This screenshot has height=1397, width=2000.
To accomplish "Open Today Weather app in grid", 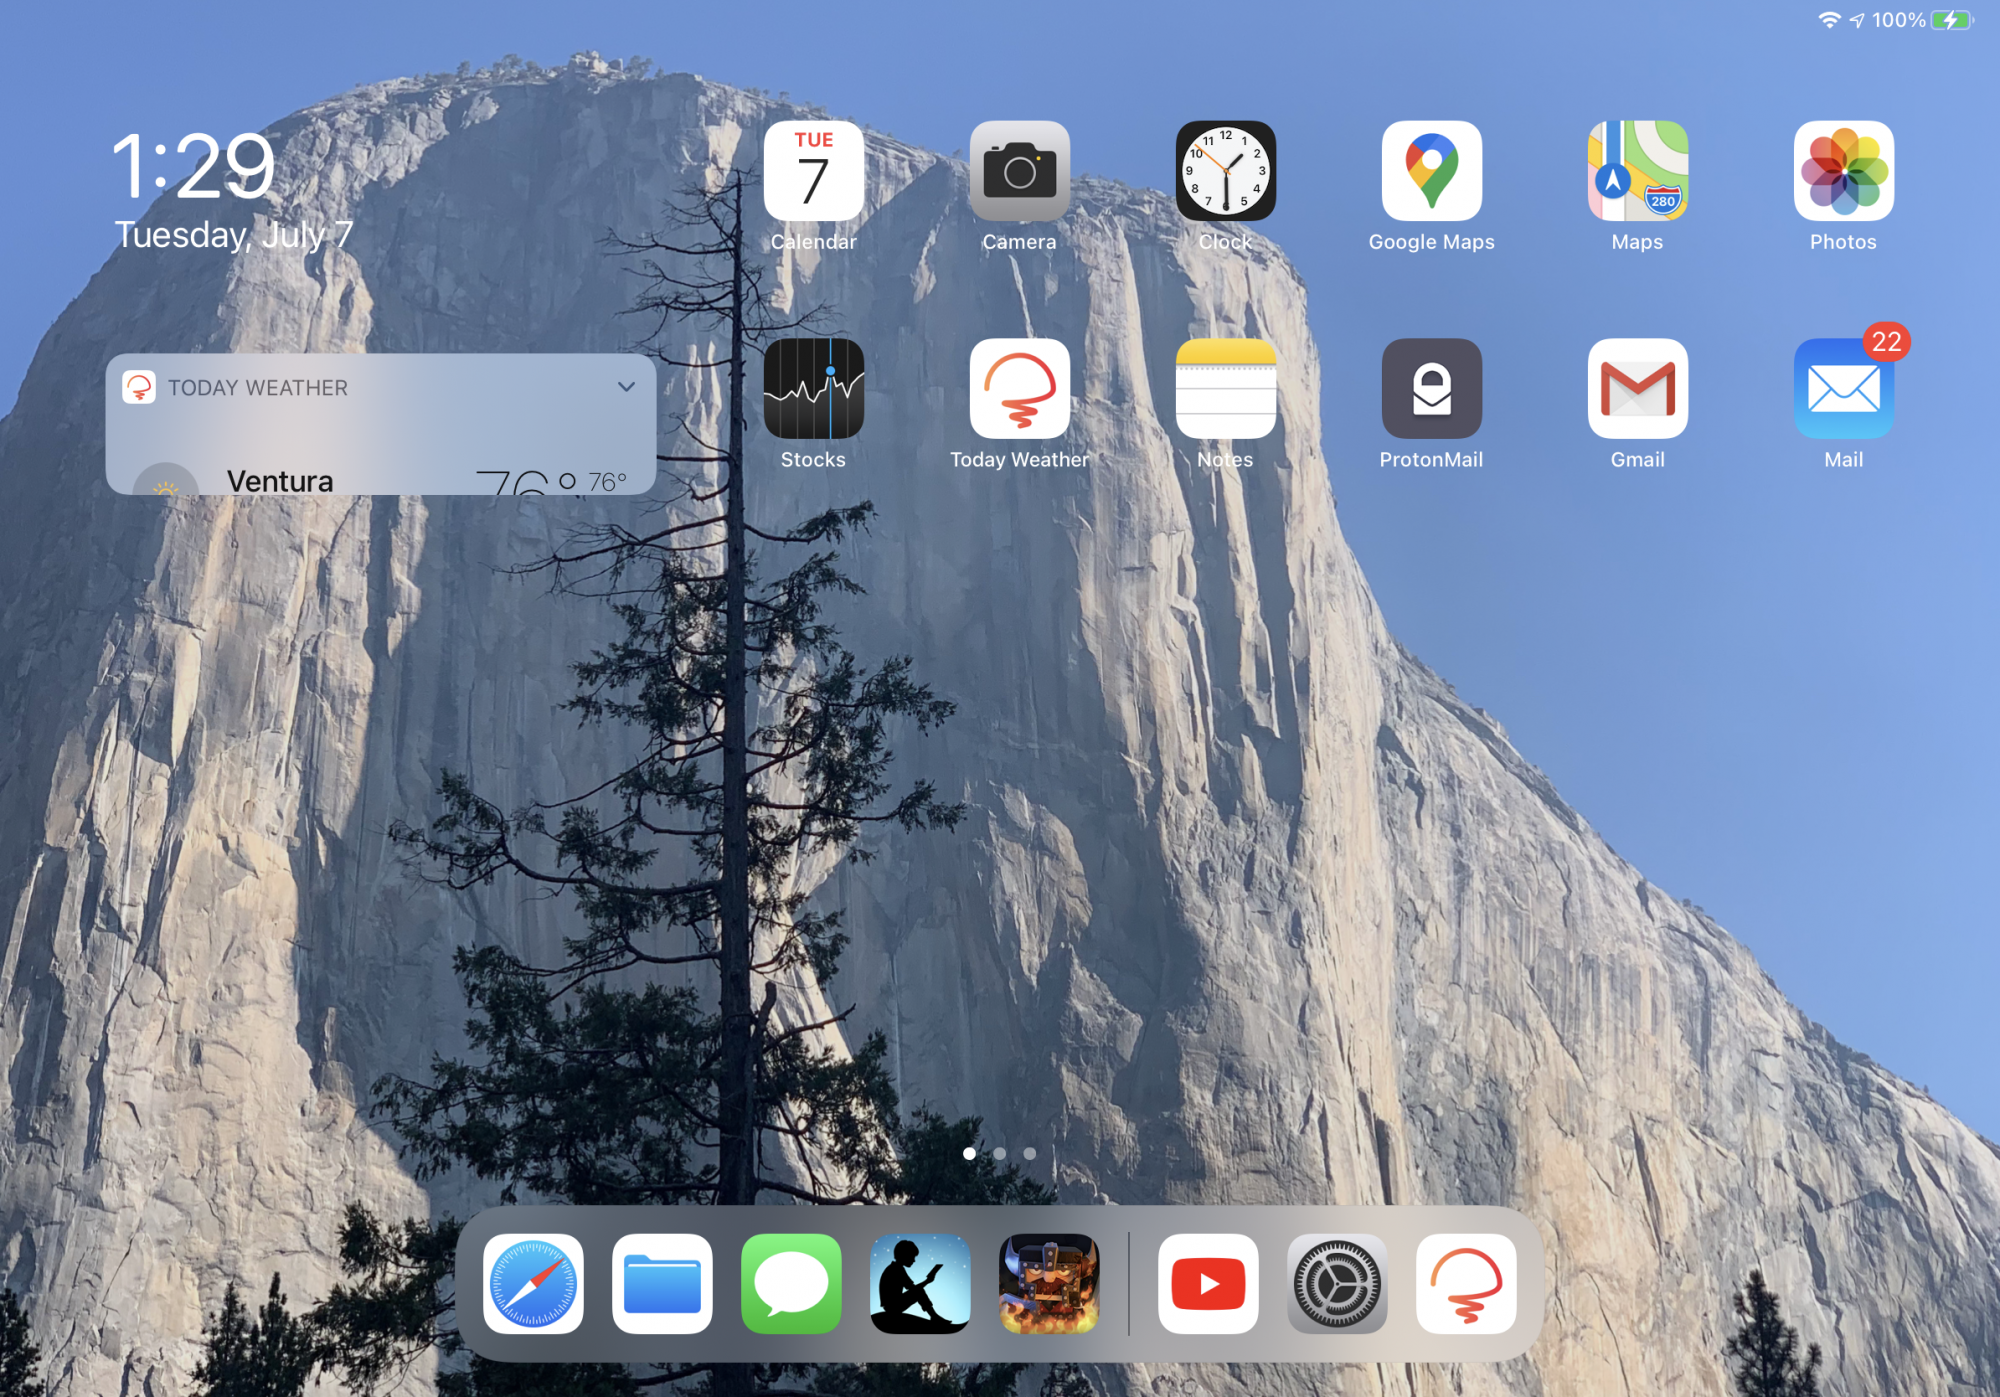I will [1019, 388].
